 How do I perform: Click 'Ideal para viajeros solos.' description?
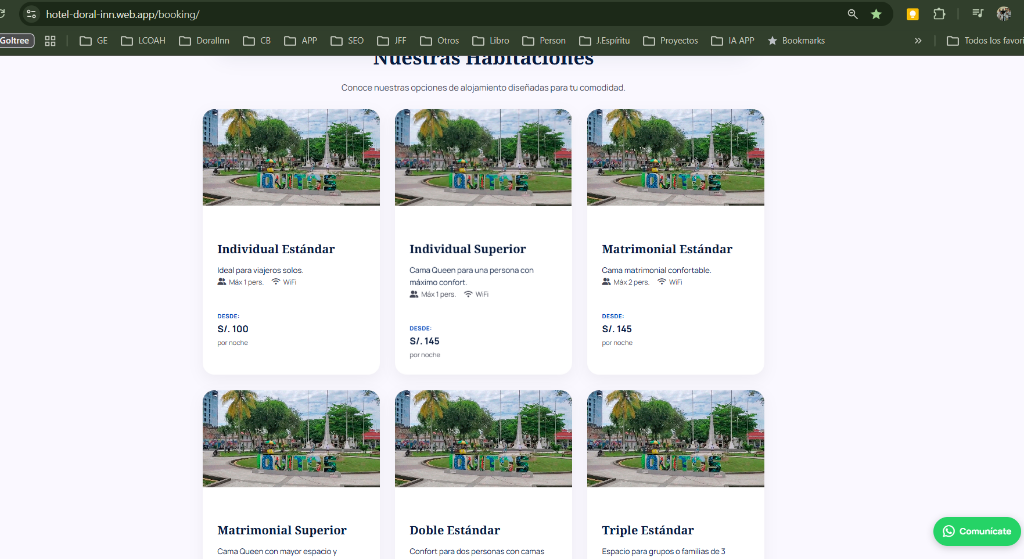point(260,270)
